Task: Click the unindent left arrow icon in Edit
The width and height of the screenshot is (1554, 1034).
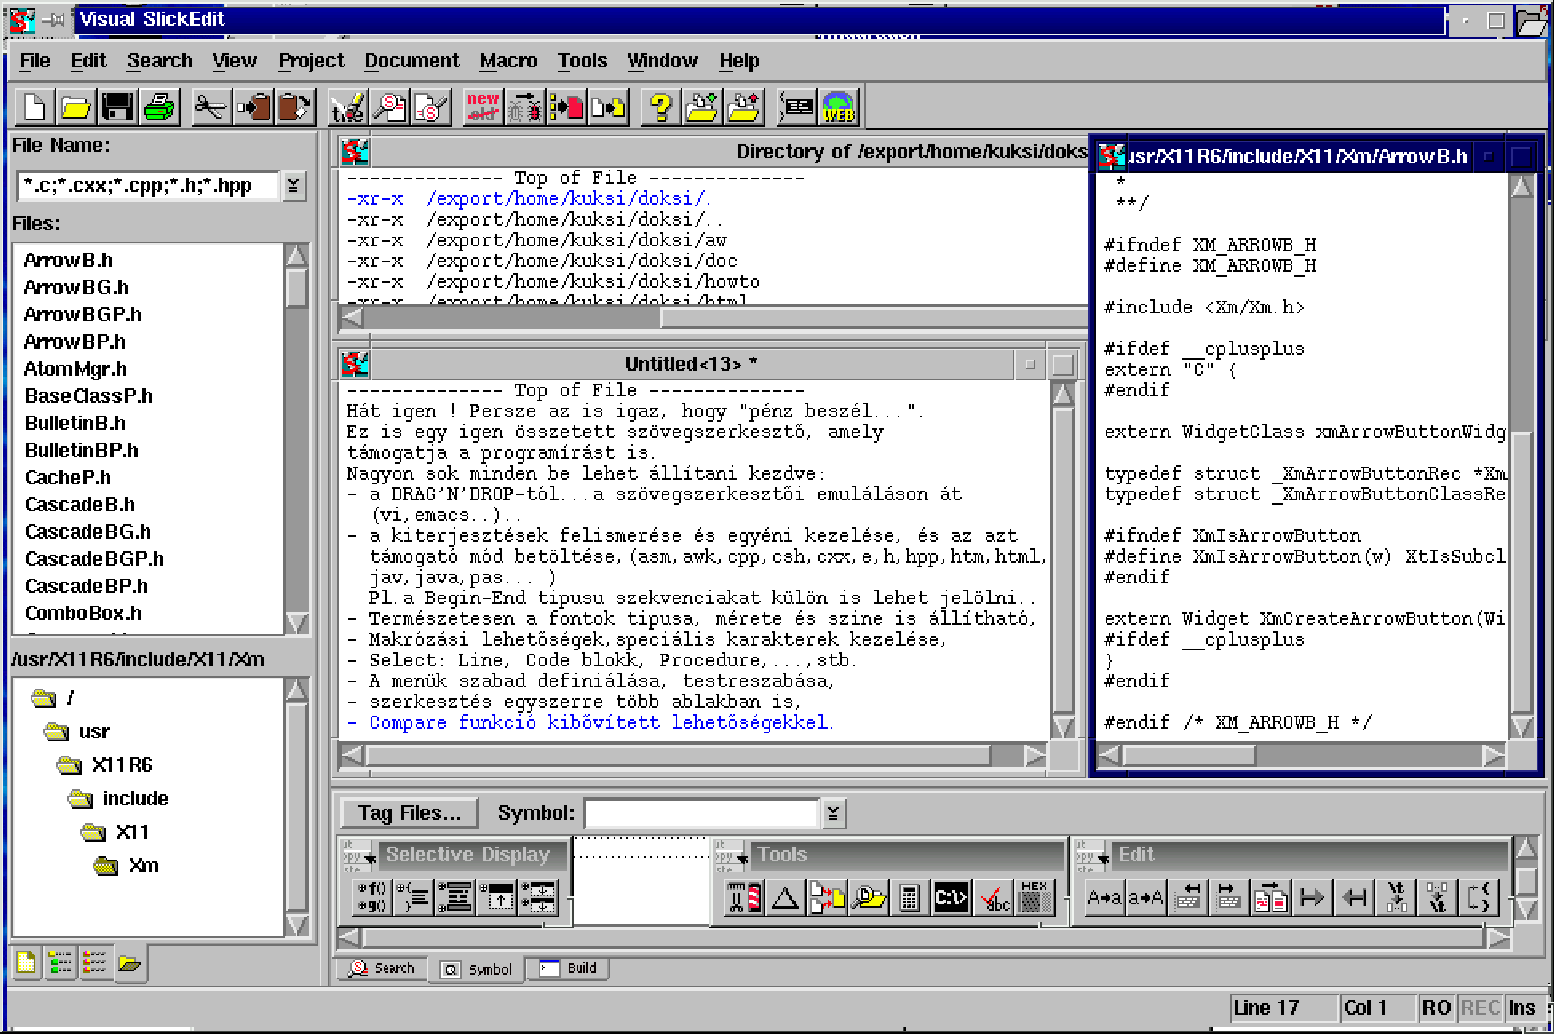Action: tap(1354, 897)
